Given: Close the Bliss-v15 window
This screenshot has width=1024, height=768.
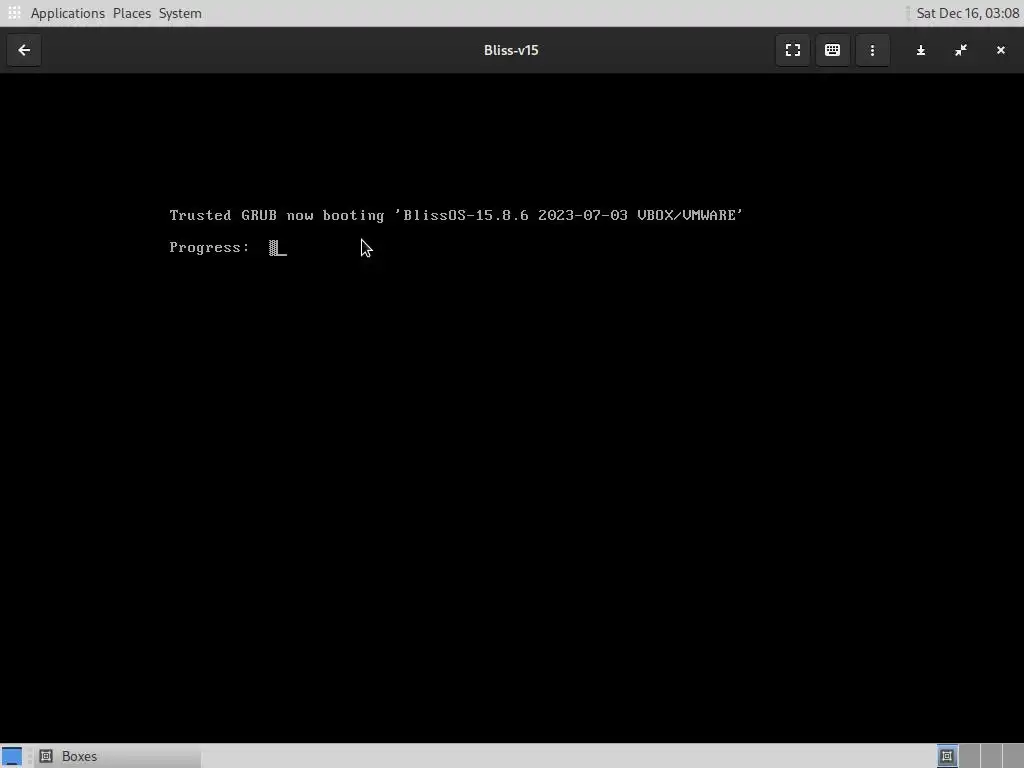Looking at the screenshot, I should [x=1000, y=50].
